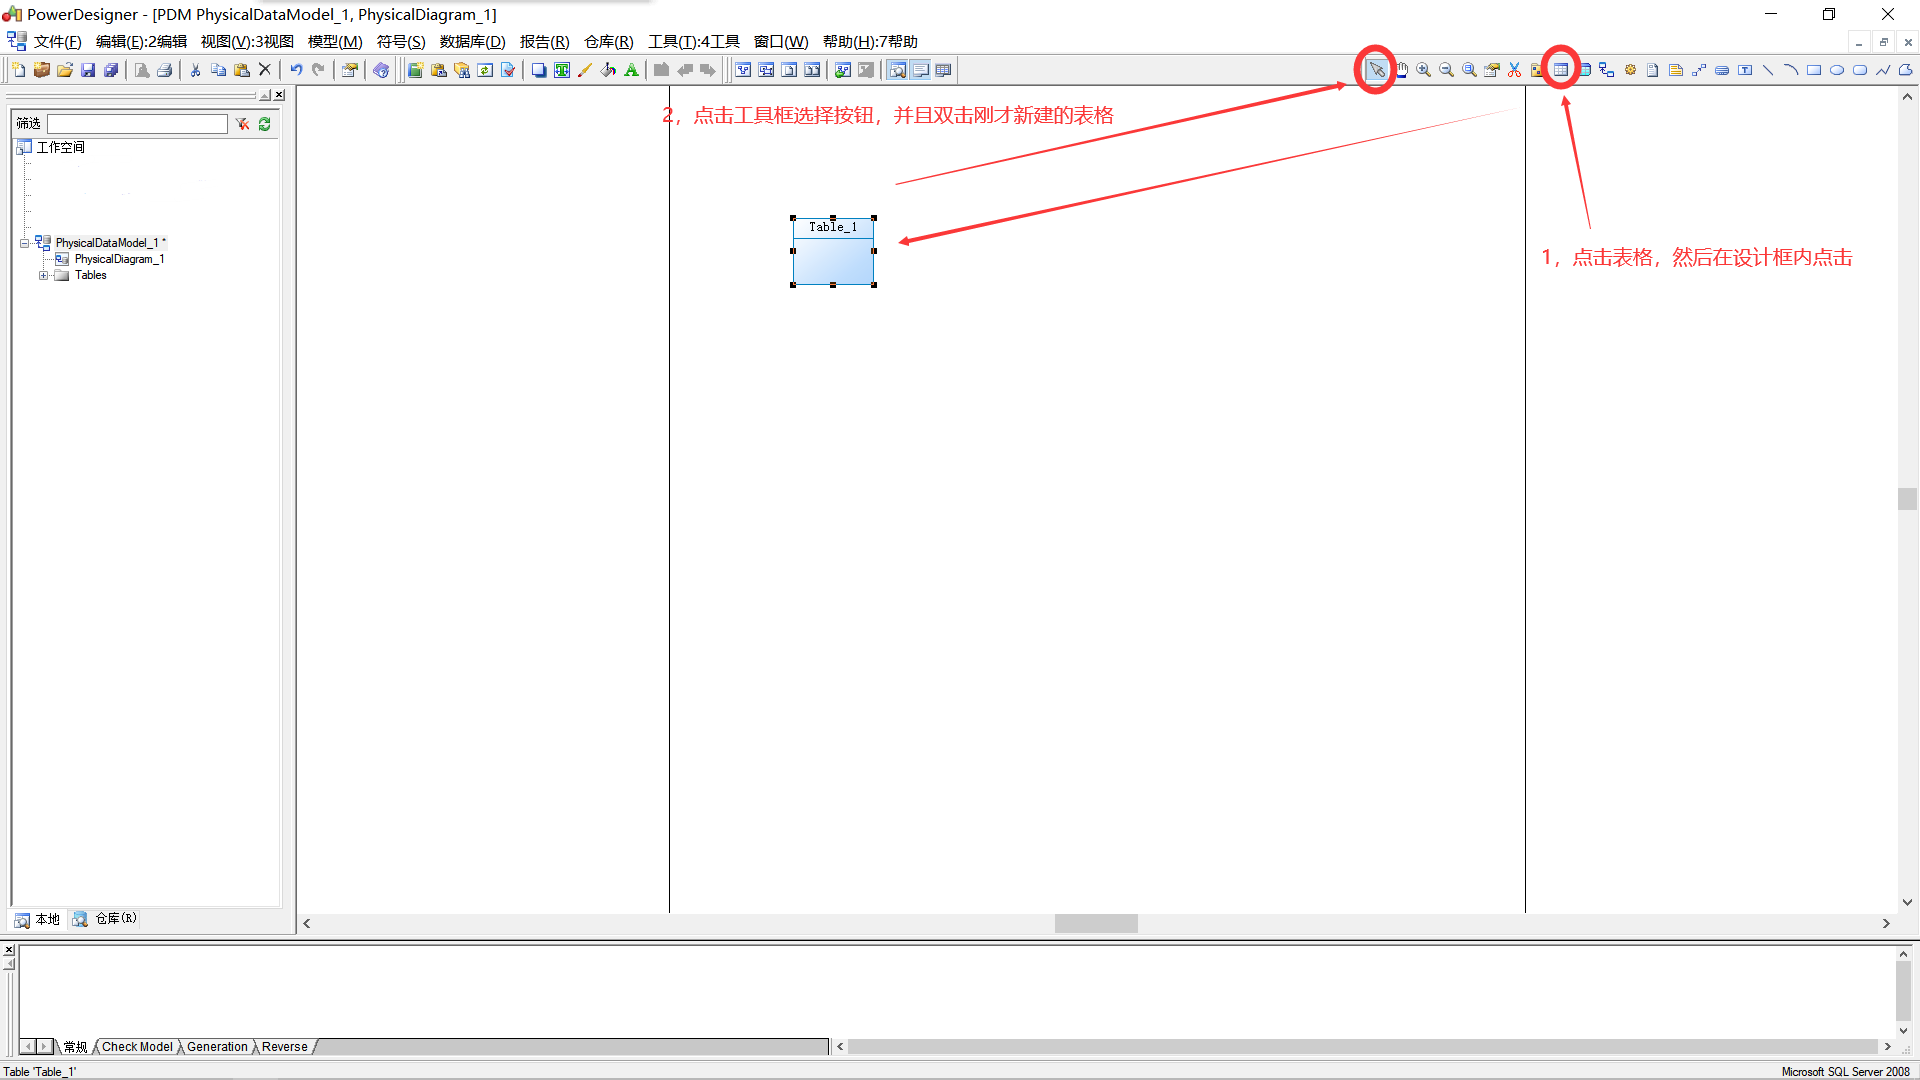This screenshot has height=1080, width=1920.
Task: Select the Text tool in palette
Action: pos(1745,70)
